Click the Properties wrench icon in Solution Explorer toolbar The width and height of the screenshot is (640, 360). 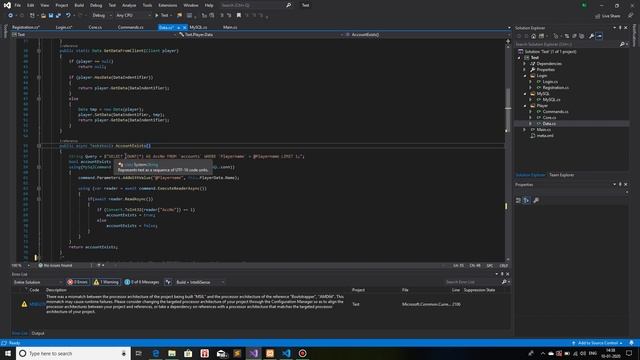[591, 36]
